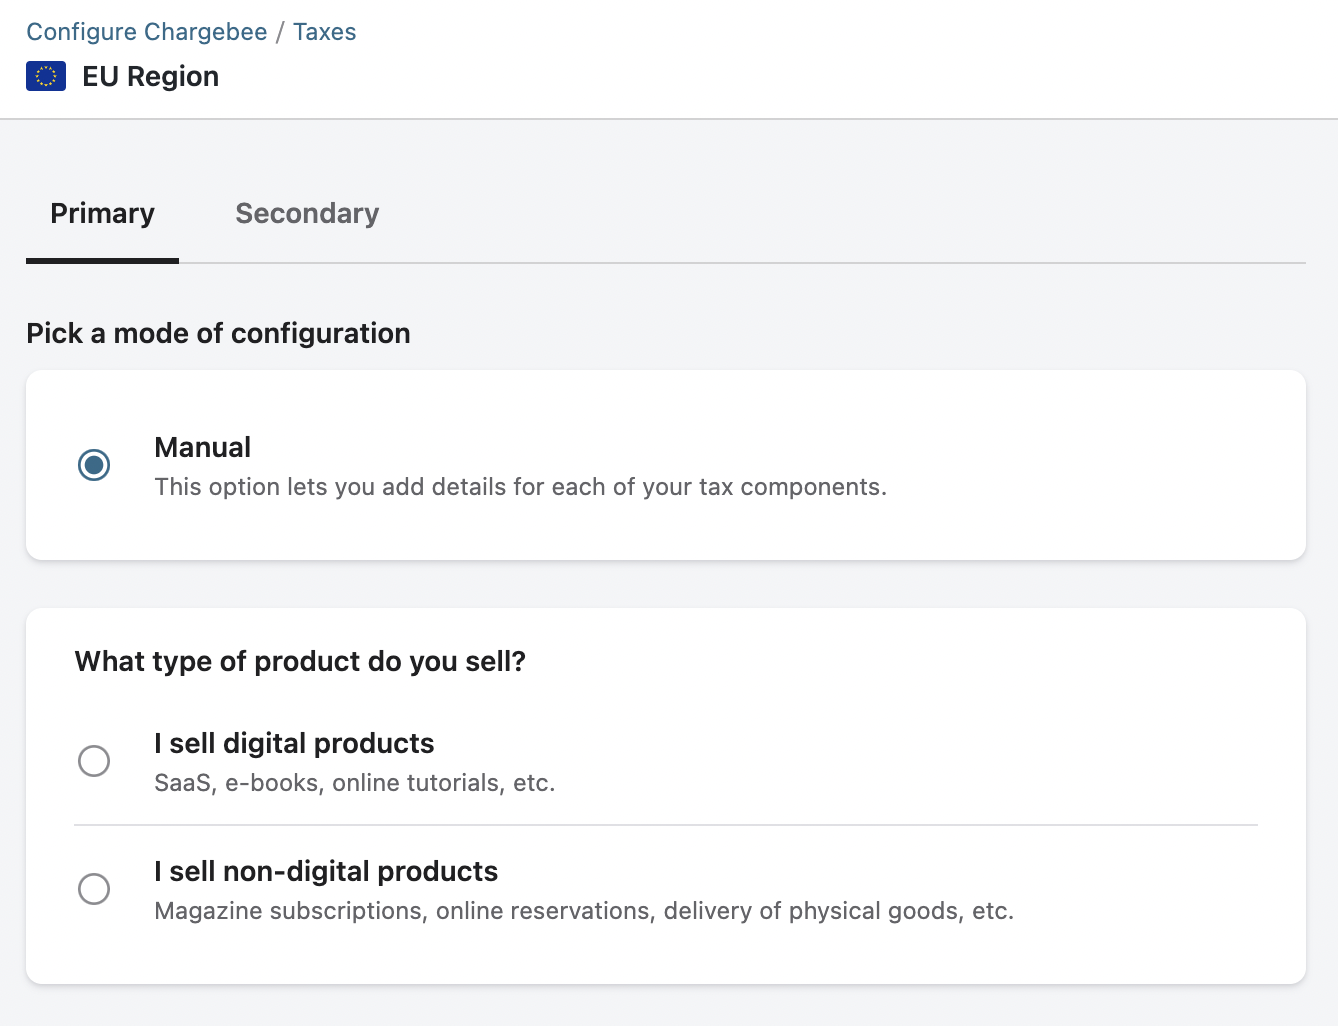Open the Configure Chargebee breadcrumb link
Image resolution: width=1338 pixels, height=1026 pixels.
[146, 32]
